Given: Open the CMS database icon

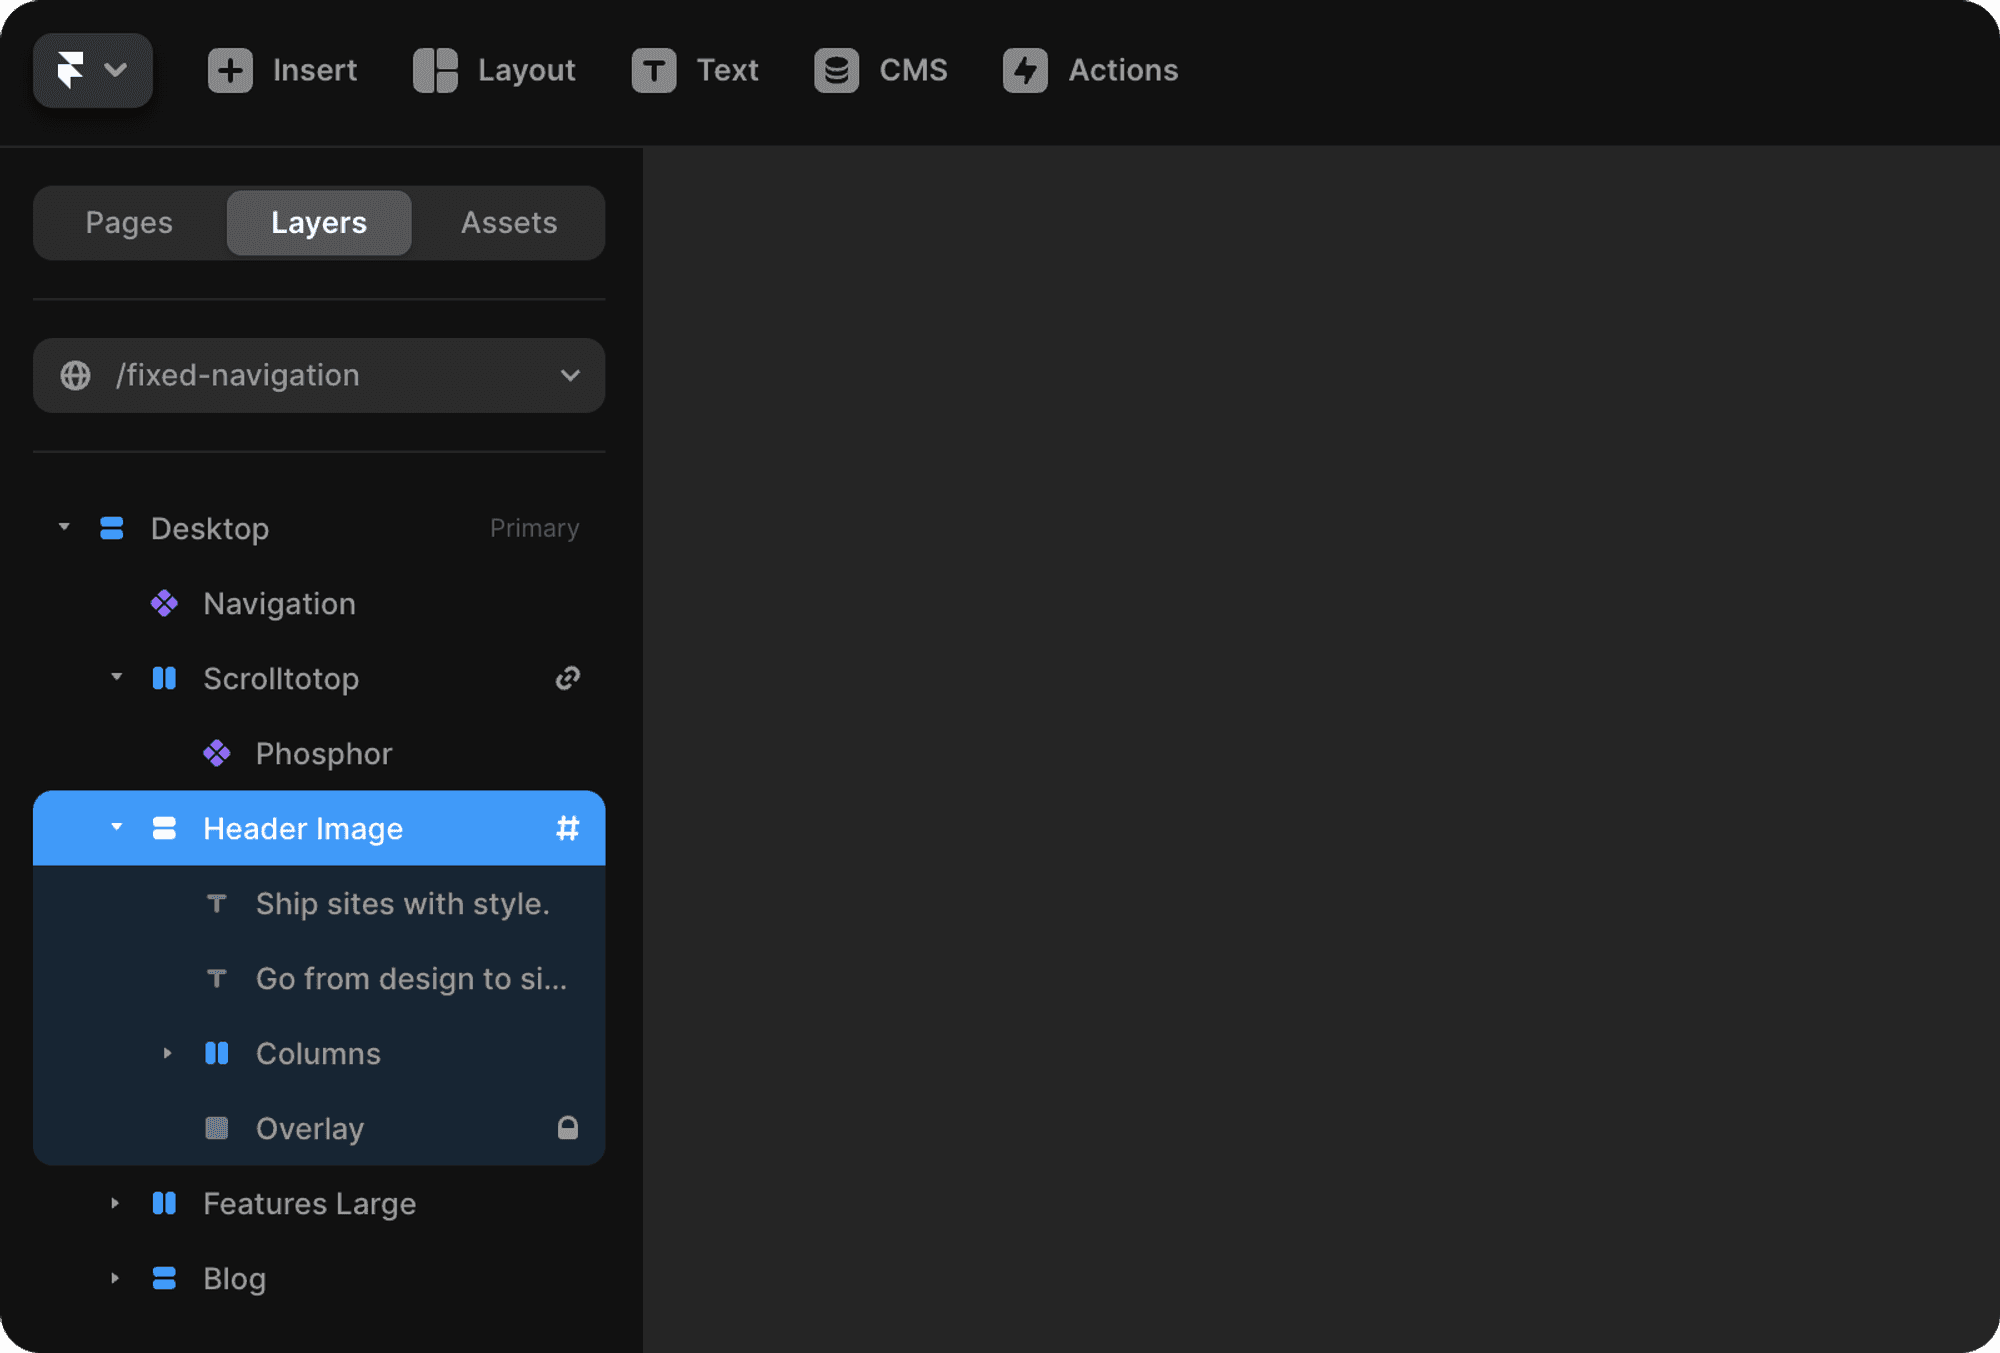Looking at the screenshot, I should tap(836, 70).
